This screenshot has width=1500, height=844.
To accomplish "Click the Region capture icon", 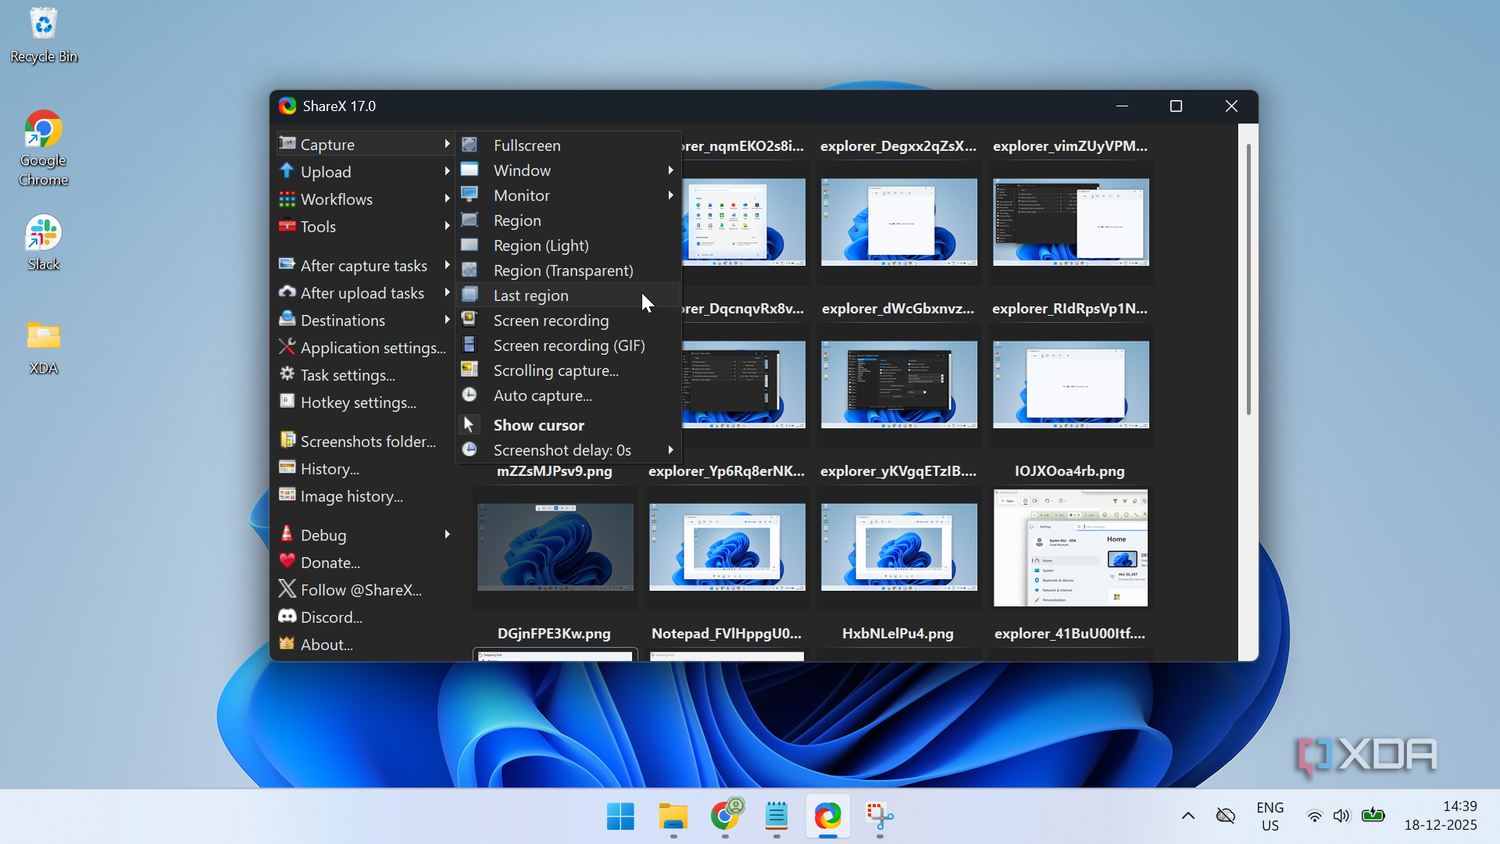I will coord(469,220).
